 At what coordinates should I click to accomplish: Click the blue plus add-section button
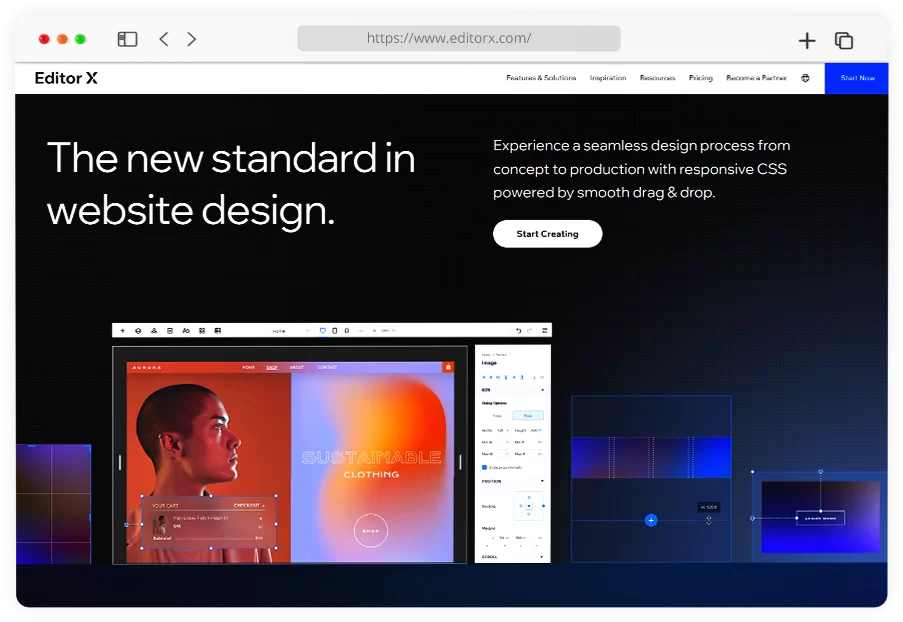[x=651, y=521]
